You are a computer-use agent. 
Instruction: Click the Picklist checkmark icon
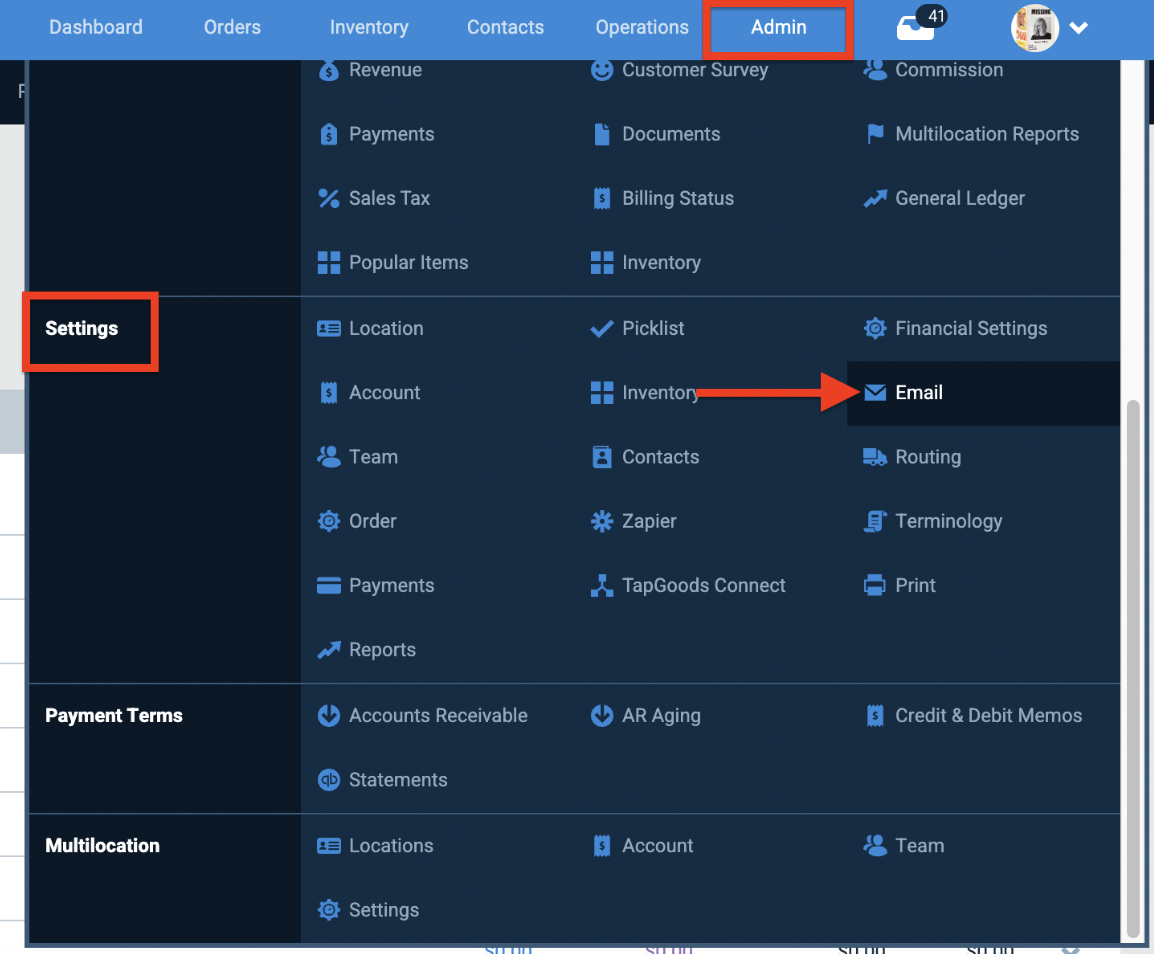601,328
